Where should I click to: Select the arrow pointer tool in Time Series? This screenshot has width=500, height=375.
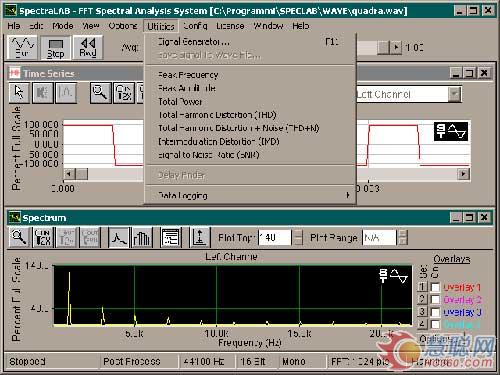pyautogui.click(x=19, y=92)
